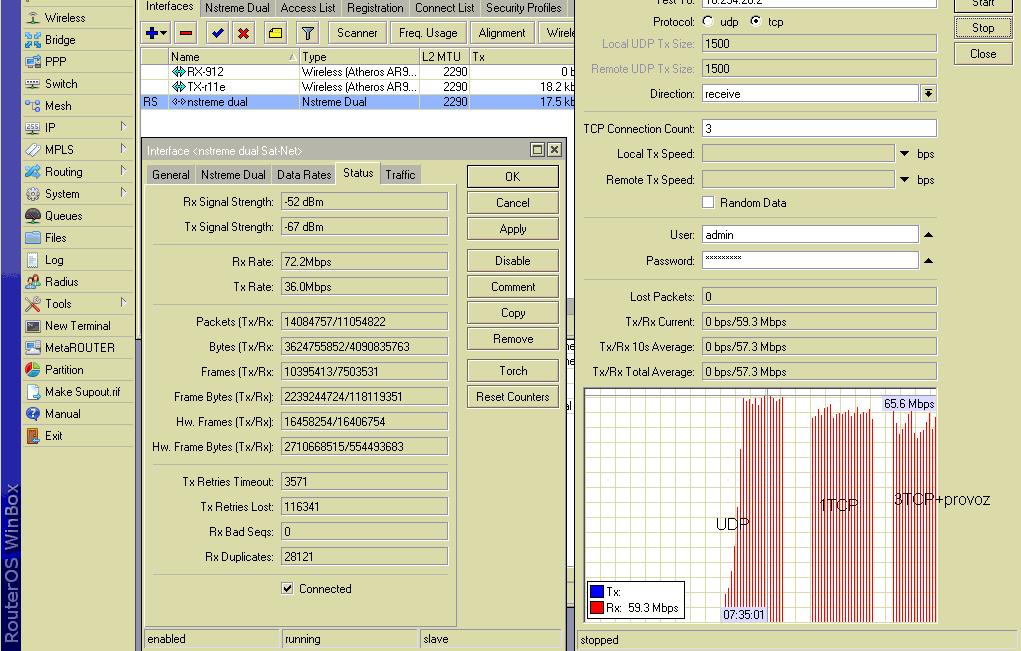Click the yellow comment note icon
Viewport: 1021px width, 651px height.
tap(275, 33)
